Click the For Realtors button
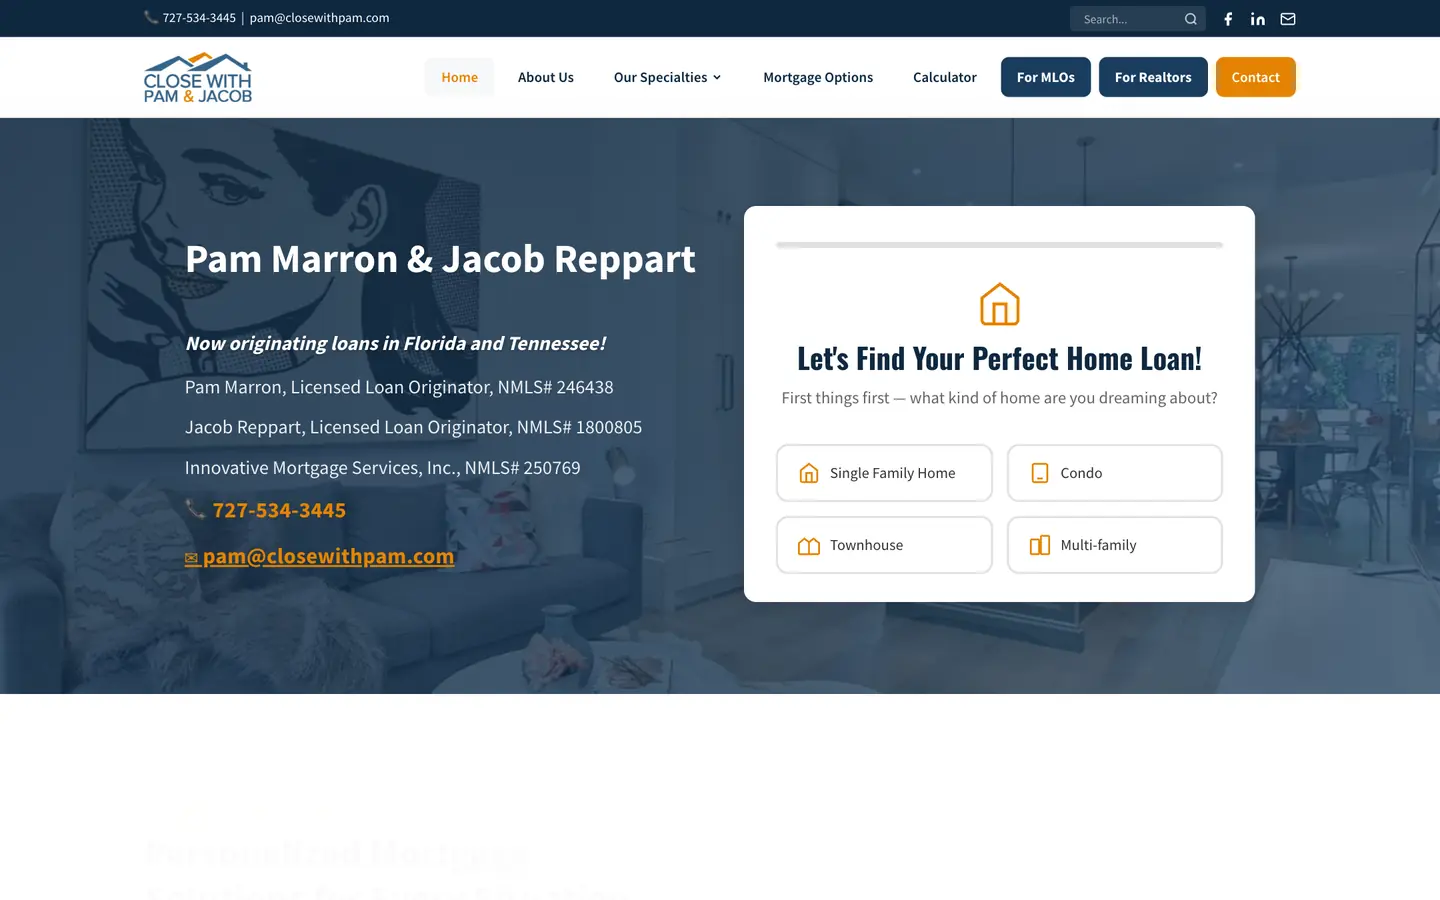Viewport: 1440px width, 900px height. (x=1153, y=77)
